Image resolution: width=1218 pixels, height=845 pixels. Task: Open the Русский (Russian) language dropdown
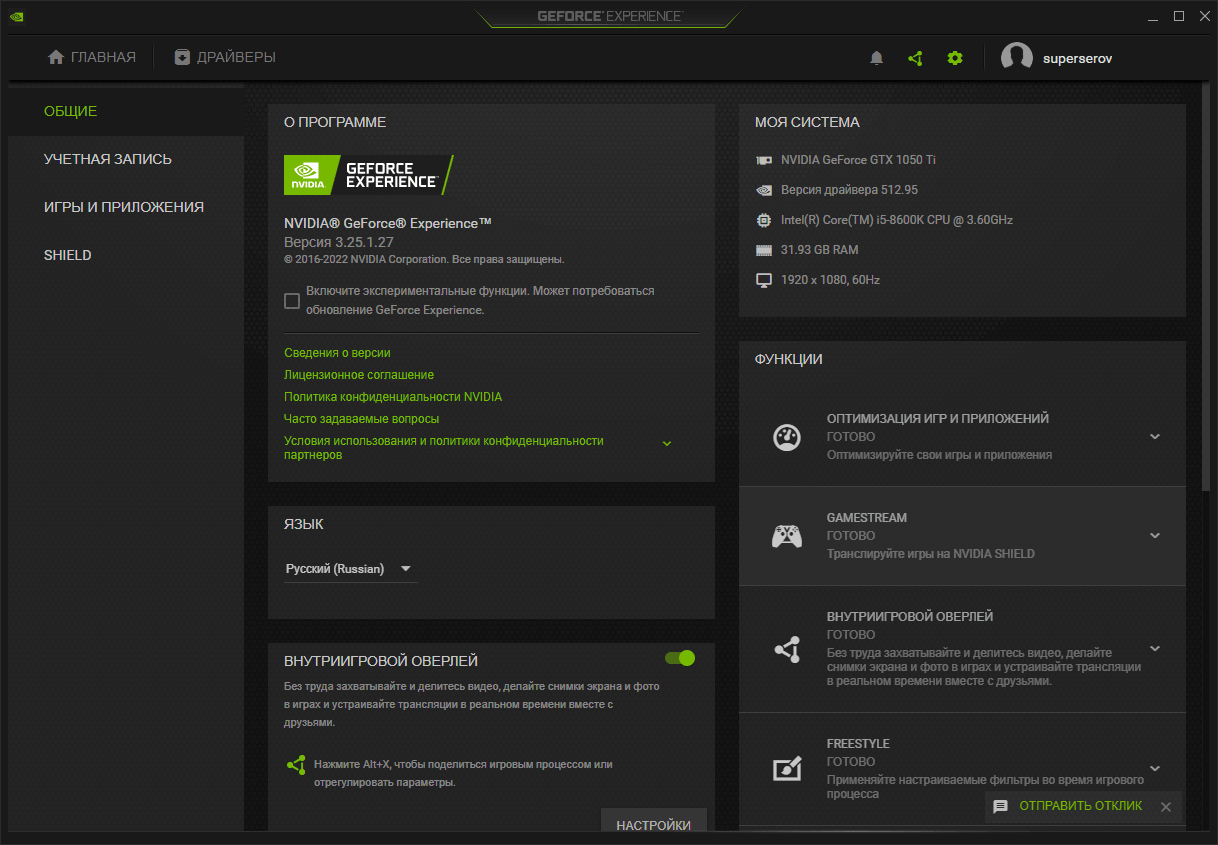click(351, 569)
